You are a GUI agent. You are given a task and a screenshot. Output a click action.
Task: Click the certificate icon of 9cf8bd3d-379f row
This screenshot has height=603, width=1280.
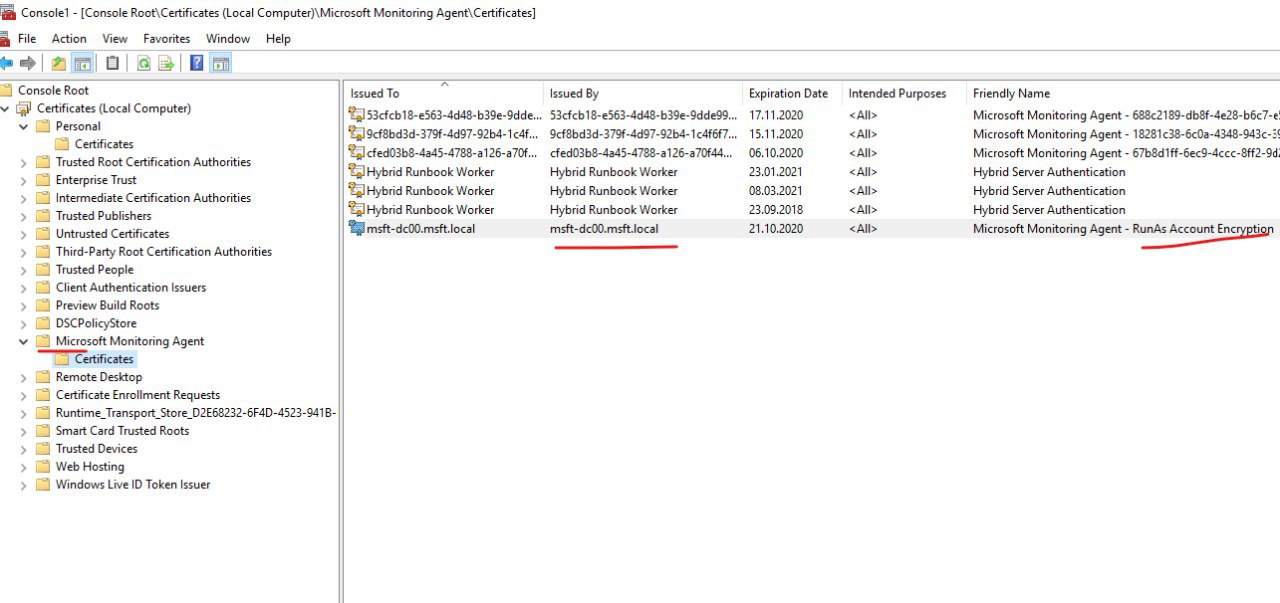(x=356, y=133)
